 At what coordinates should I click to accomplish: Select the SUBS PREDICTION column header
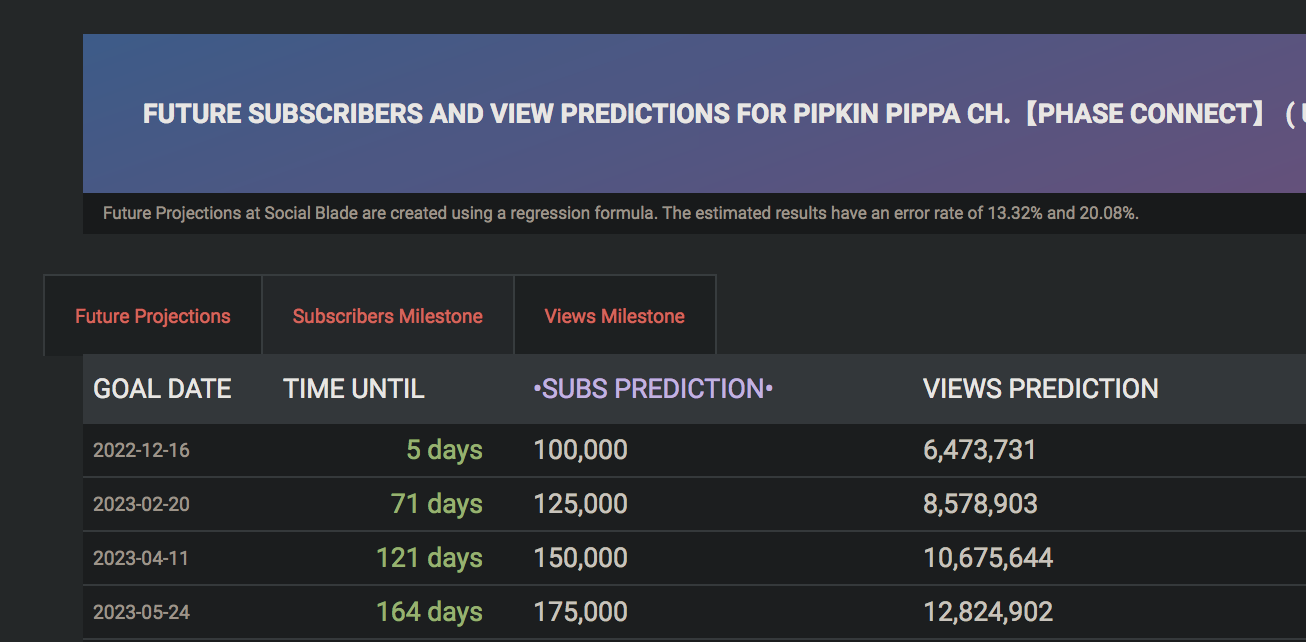(x=653, y=389)
